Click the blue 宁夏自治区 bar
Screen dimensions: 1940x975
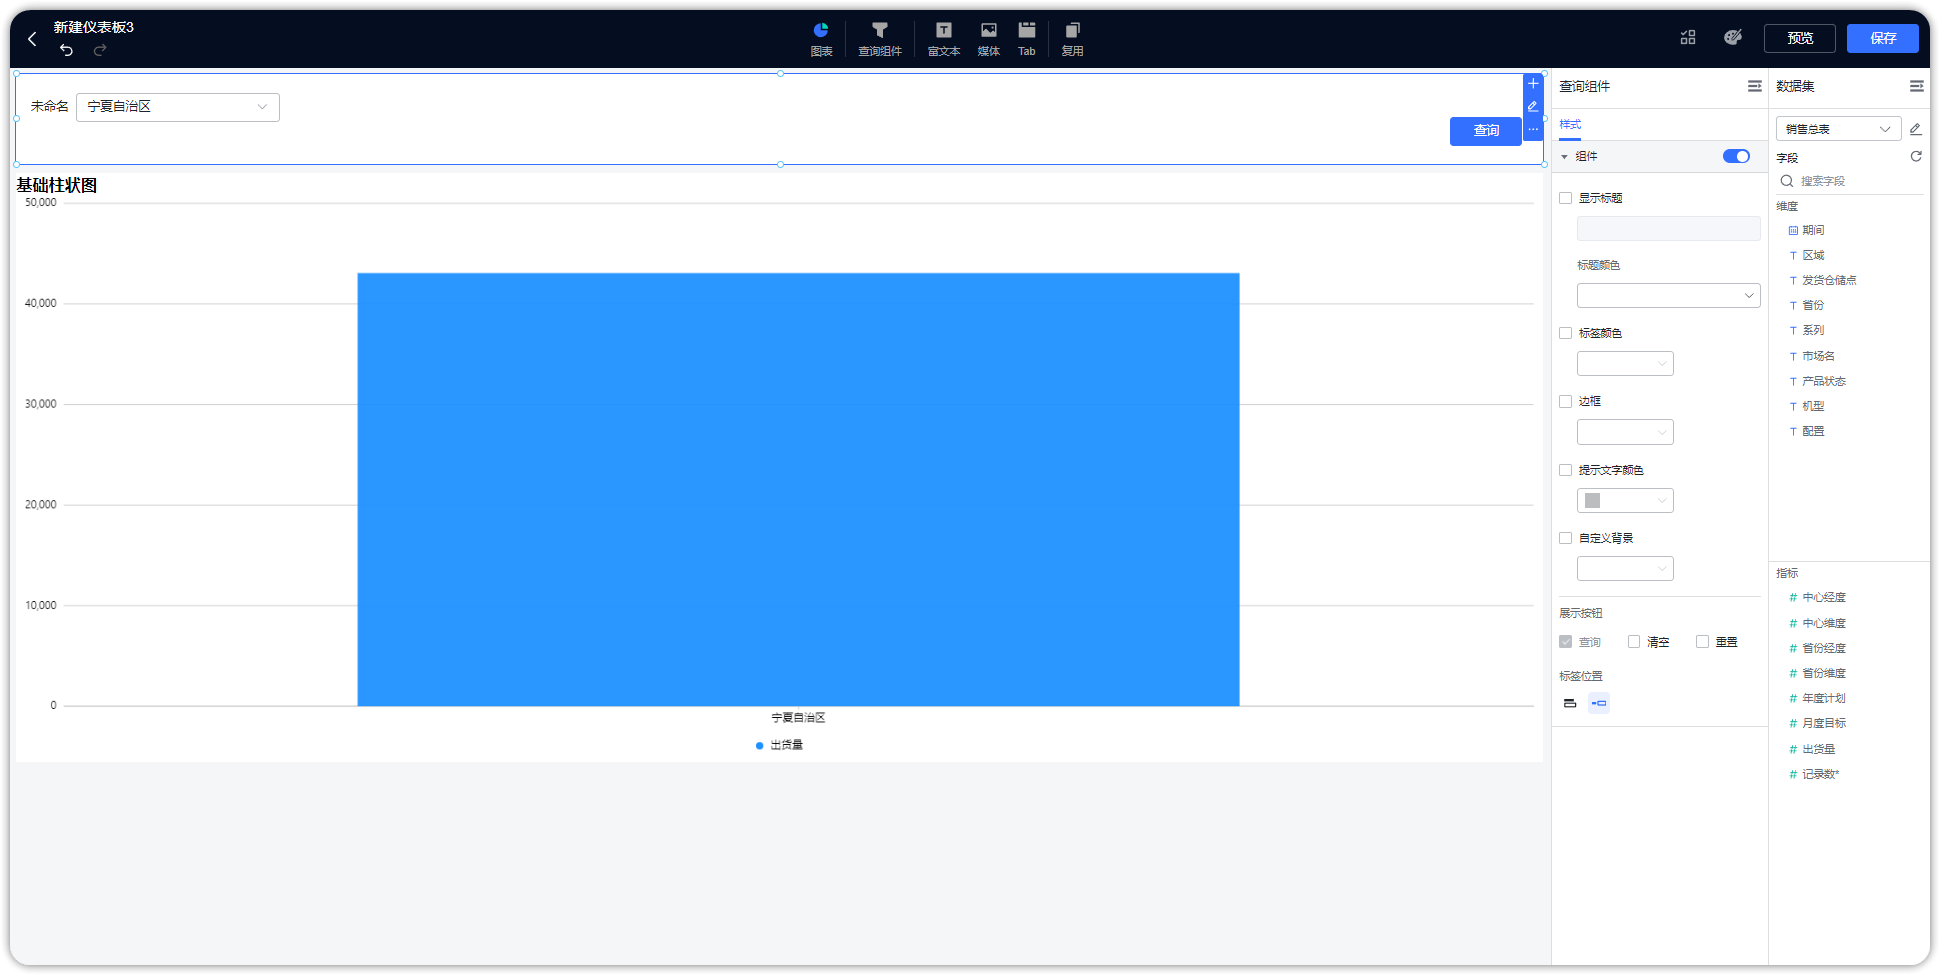tap(798, 490)
